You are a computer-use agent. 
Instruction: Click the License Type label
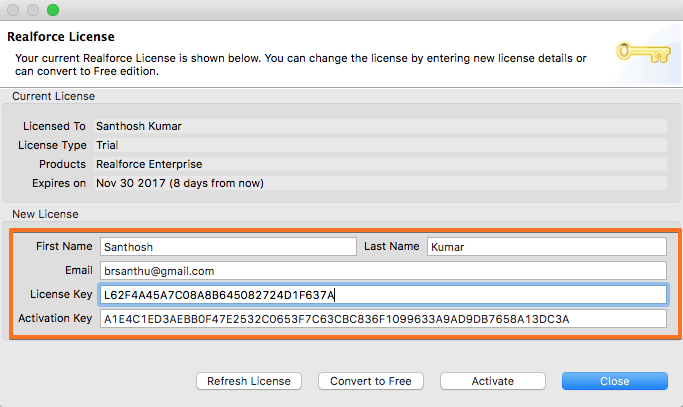pos(52,145)
